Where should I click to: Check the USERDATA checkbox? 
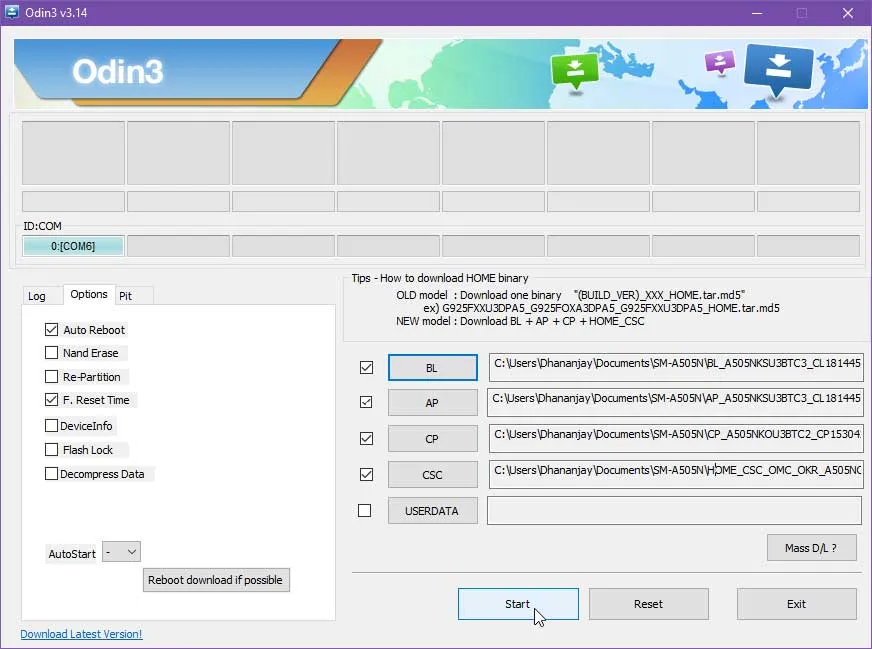(x=366, y=510)
